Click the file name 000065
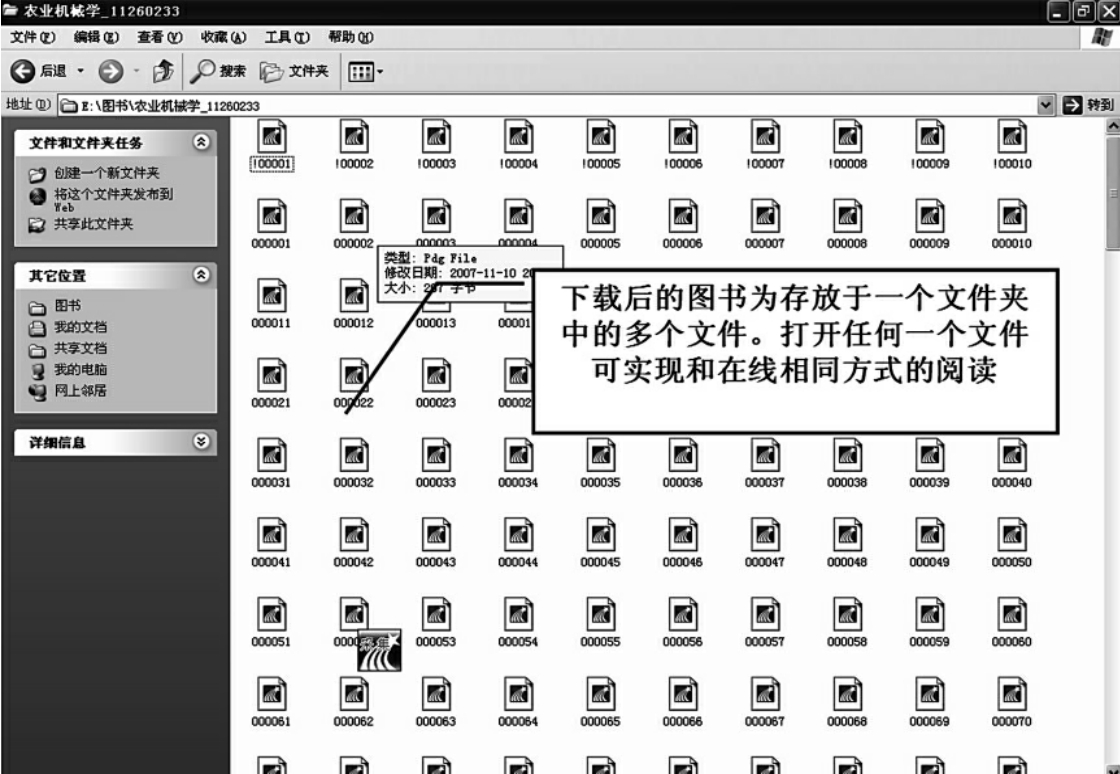This screenshot has width=1120, height=774. click(x=600, y=722)
